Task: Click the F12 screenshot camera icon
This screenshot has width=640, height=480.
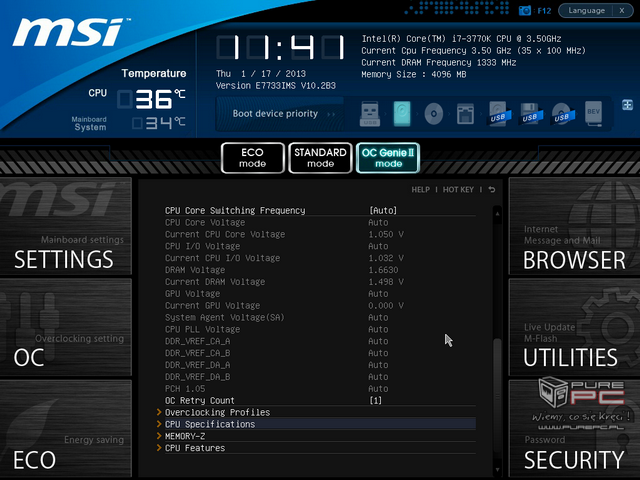Action: (524, 11)
